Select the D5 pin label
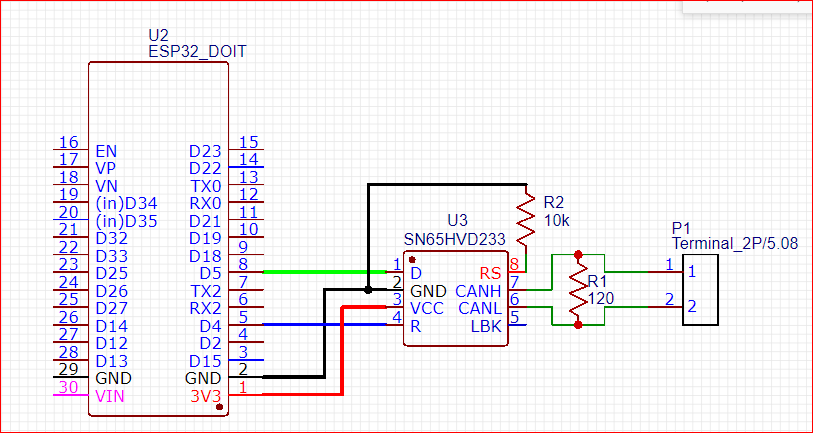This screenshot has width=813, height=433. [x=211, y=273]
